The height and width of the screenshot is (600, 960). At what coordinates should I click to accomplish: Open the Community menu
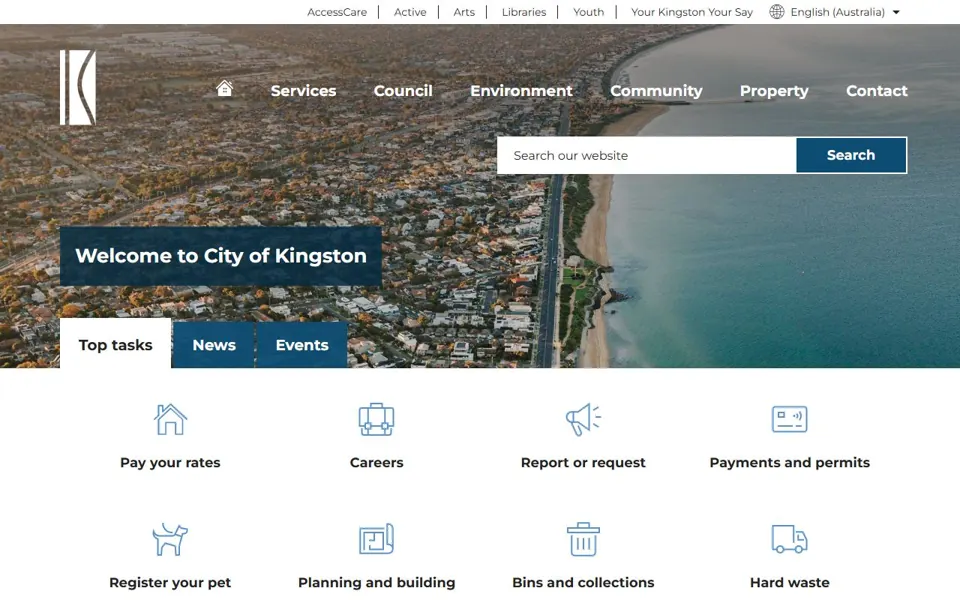pyautogui.click(x=656, y=91)
